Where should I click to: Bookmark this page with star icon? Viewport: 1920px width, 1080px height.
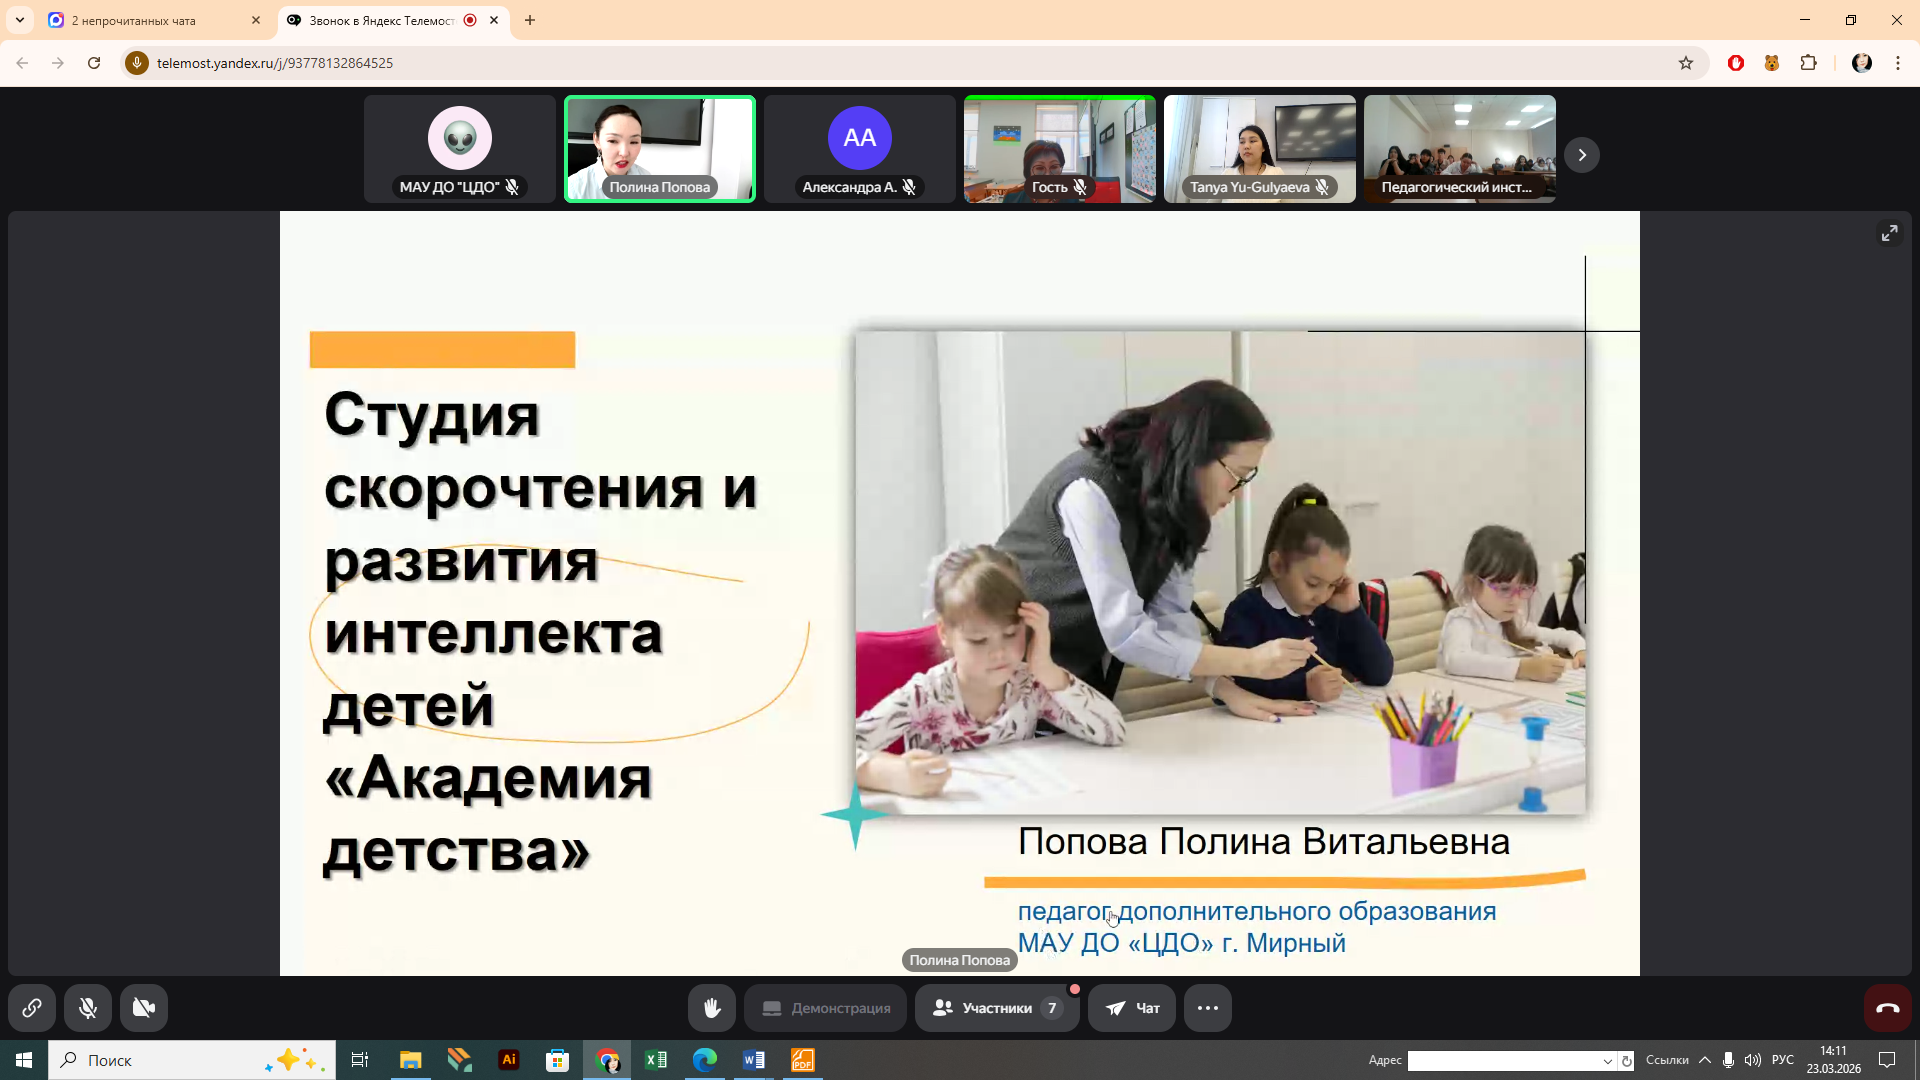point(1686,63)
